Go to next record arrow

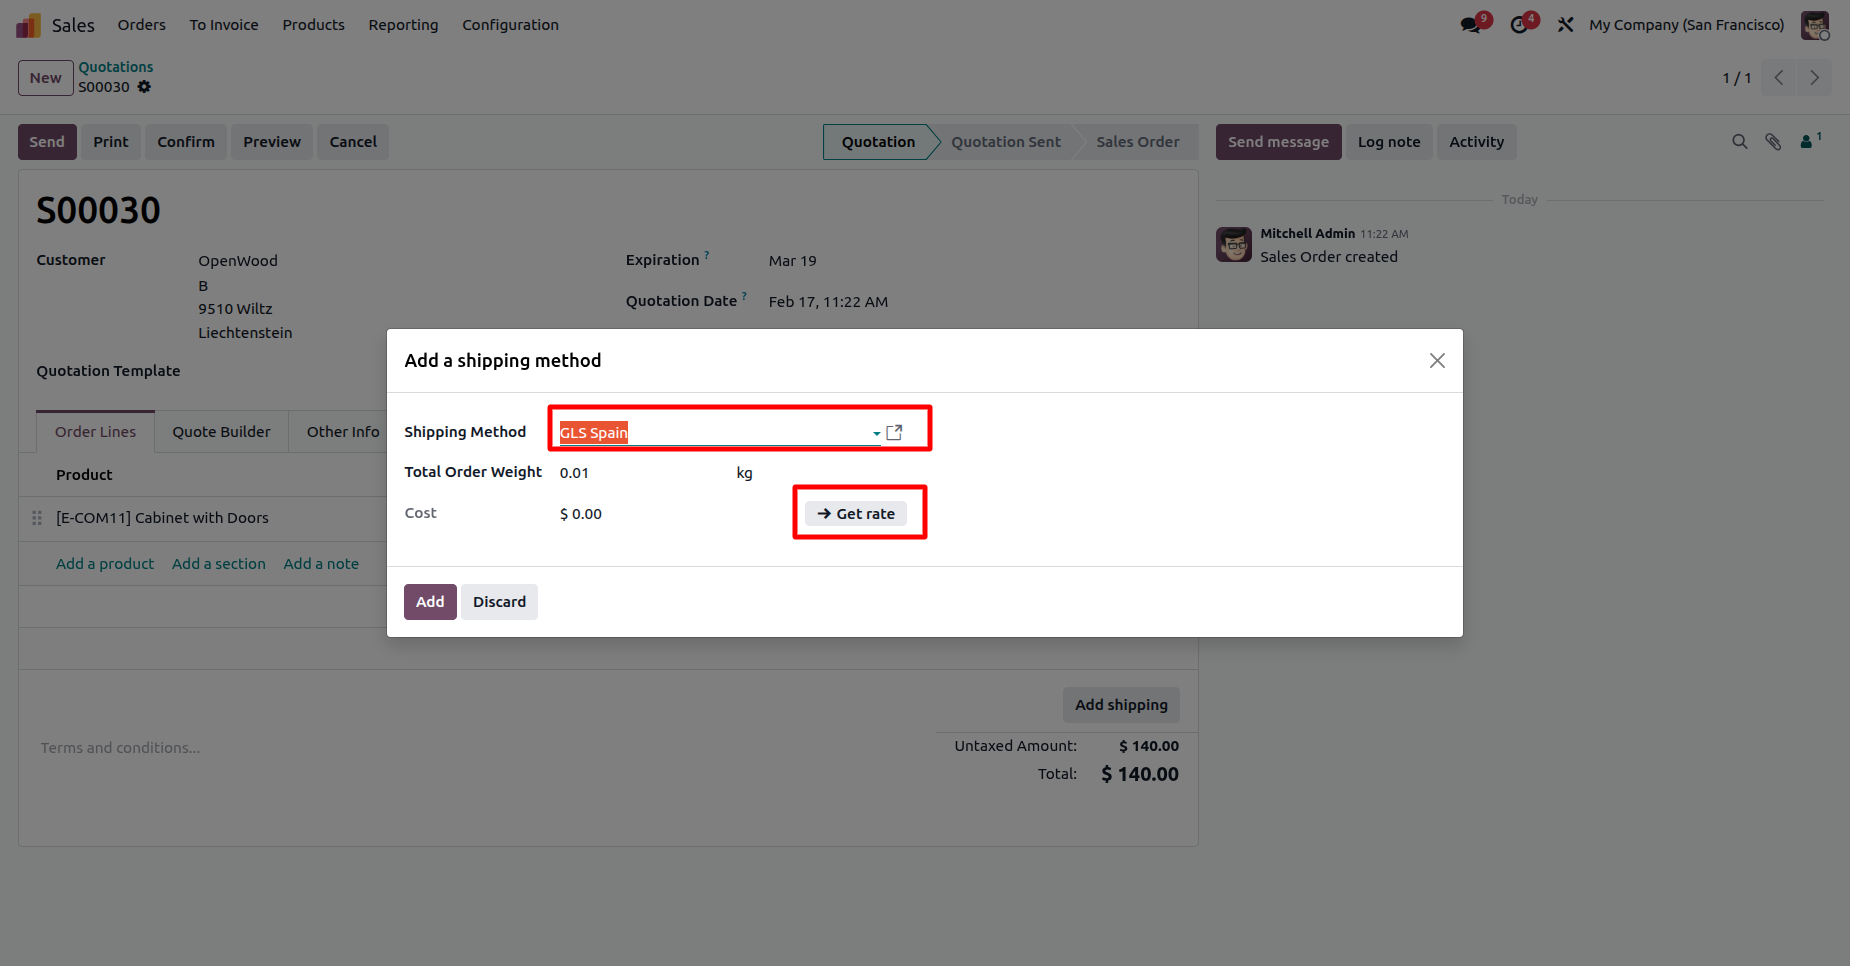[x=1814, y=78]
